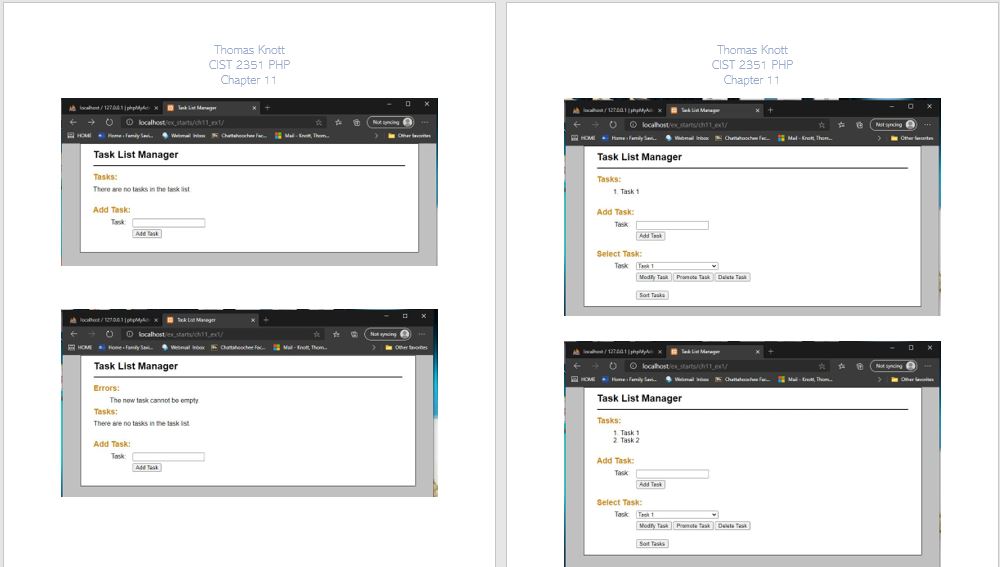Open the Home - Family Savi bookmark in the two-task screenshot
1000x567 pixels.
pyautogui.click(x=629, y=379)
